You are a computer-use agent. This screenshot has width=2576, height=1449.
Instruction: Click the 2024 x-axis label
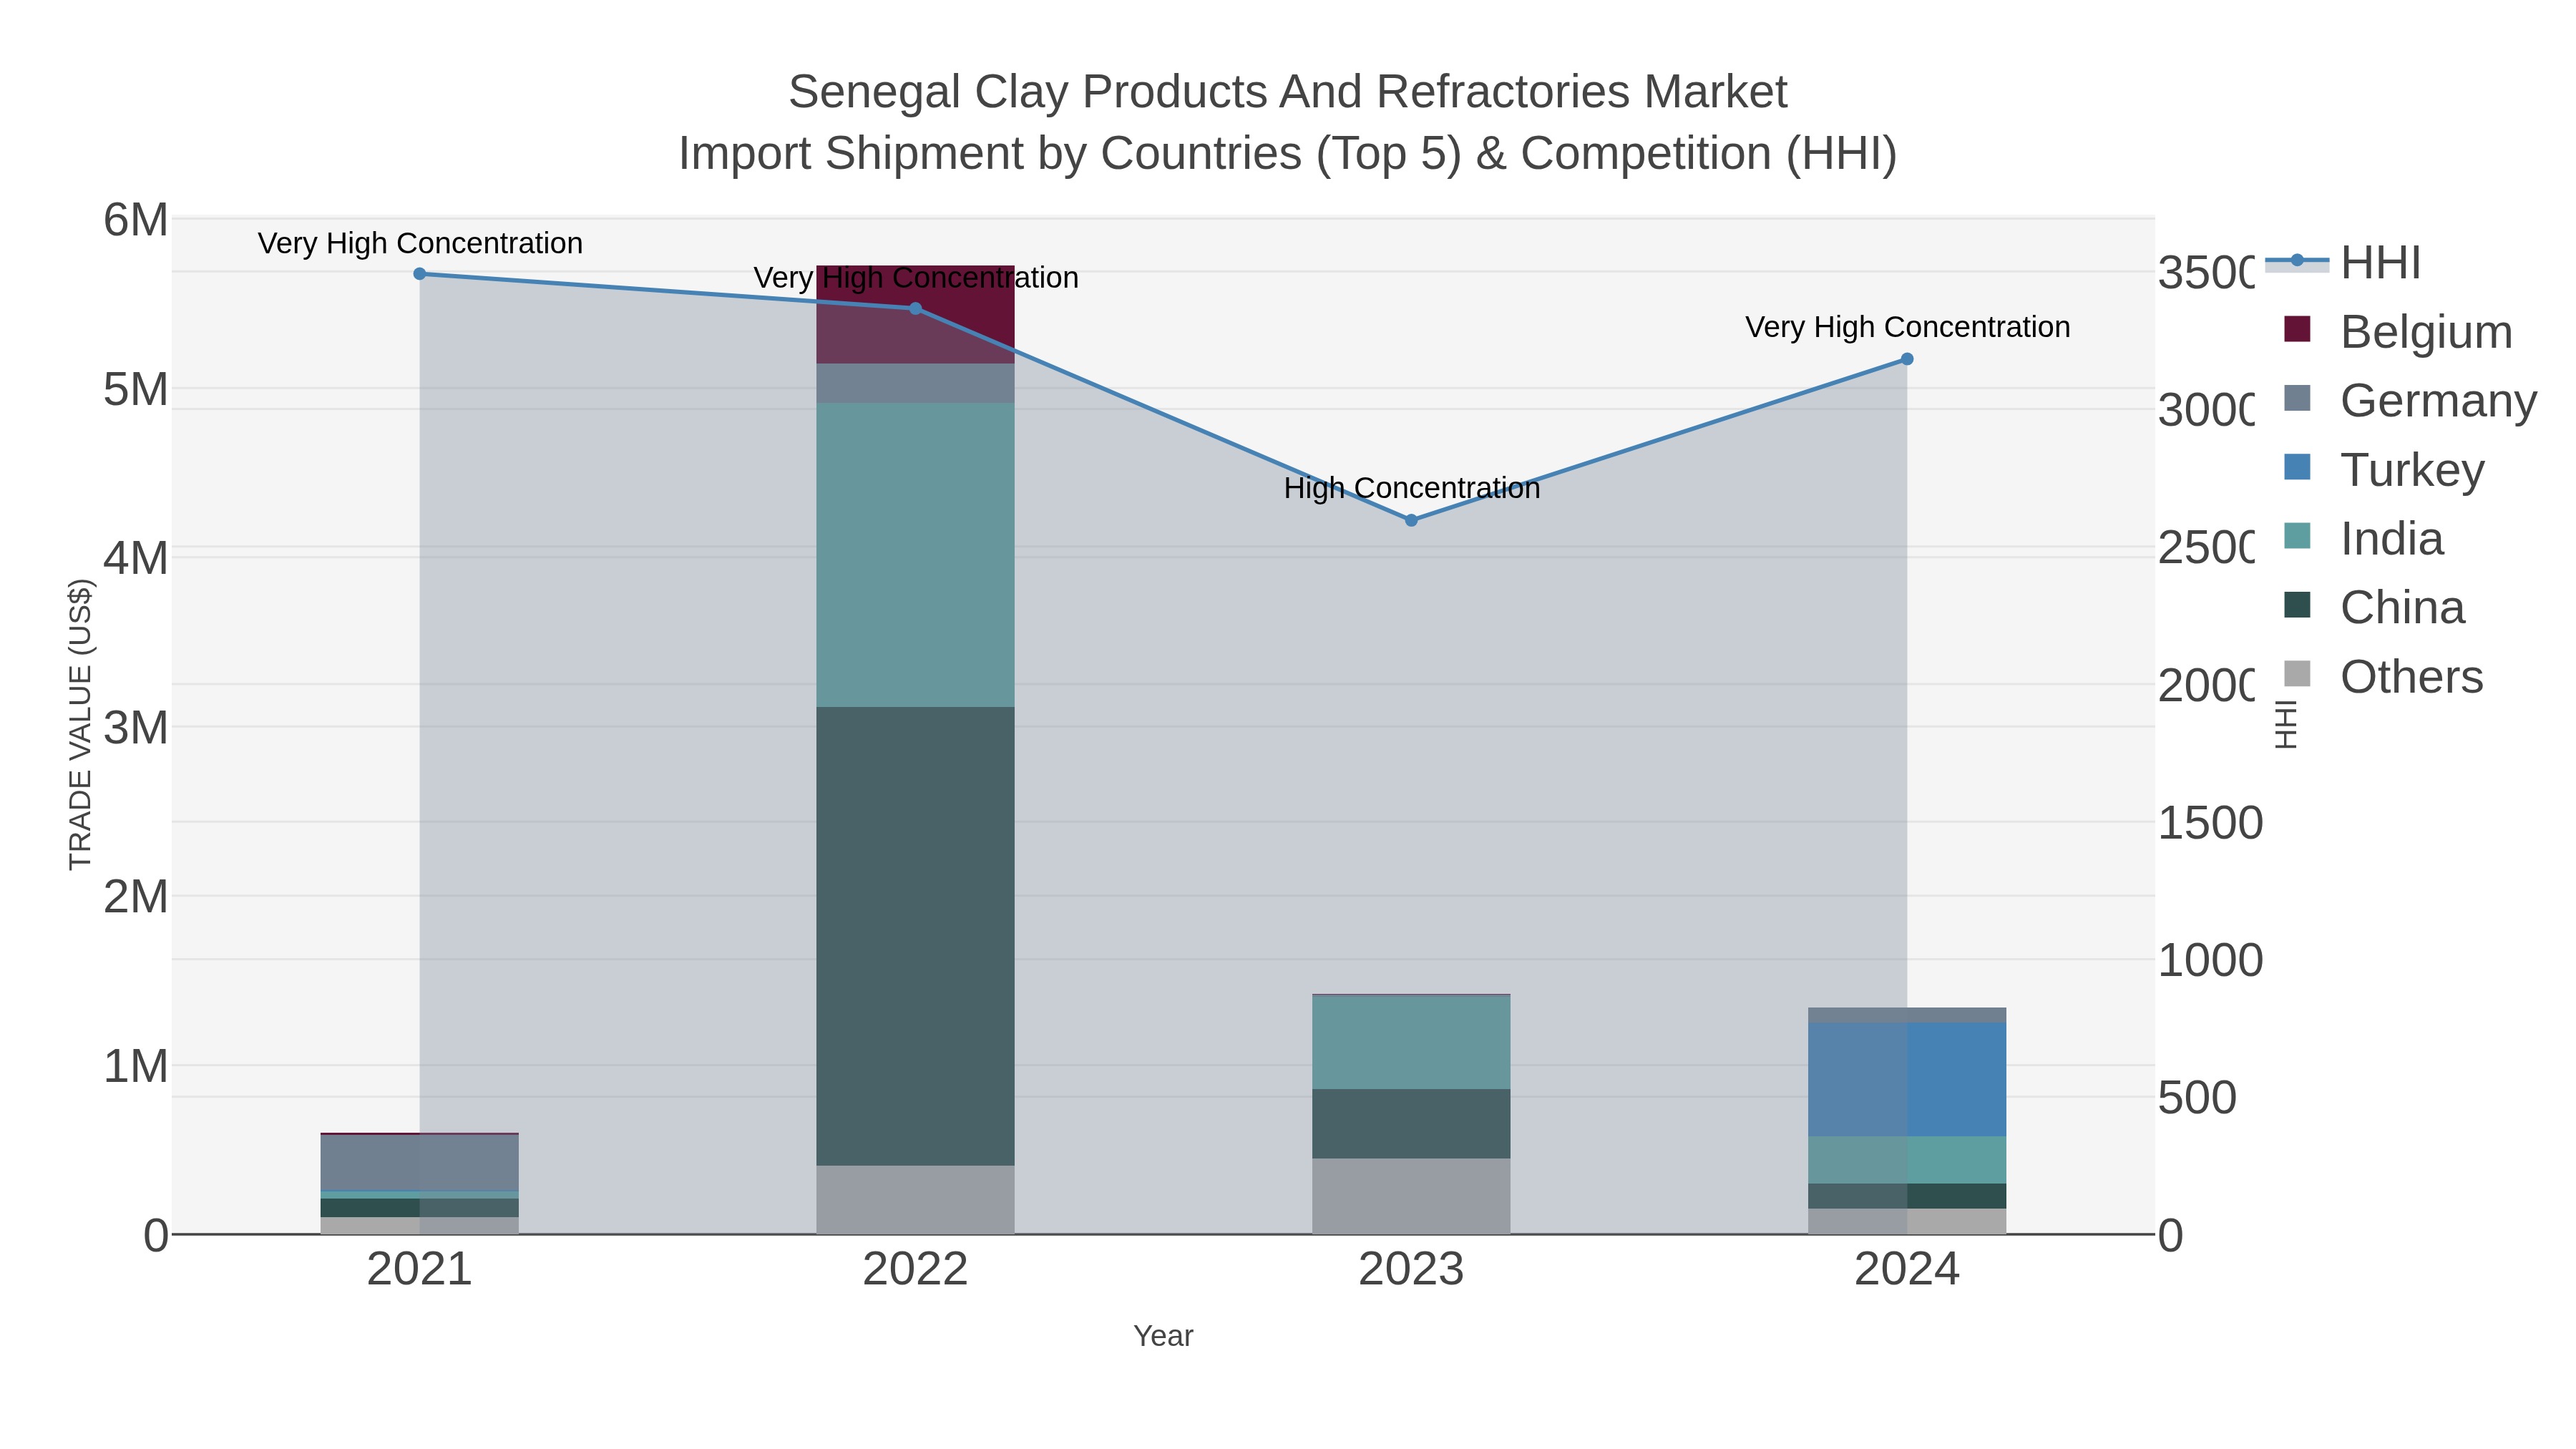coord(1907,1270)
